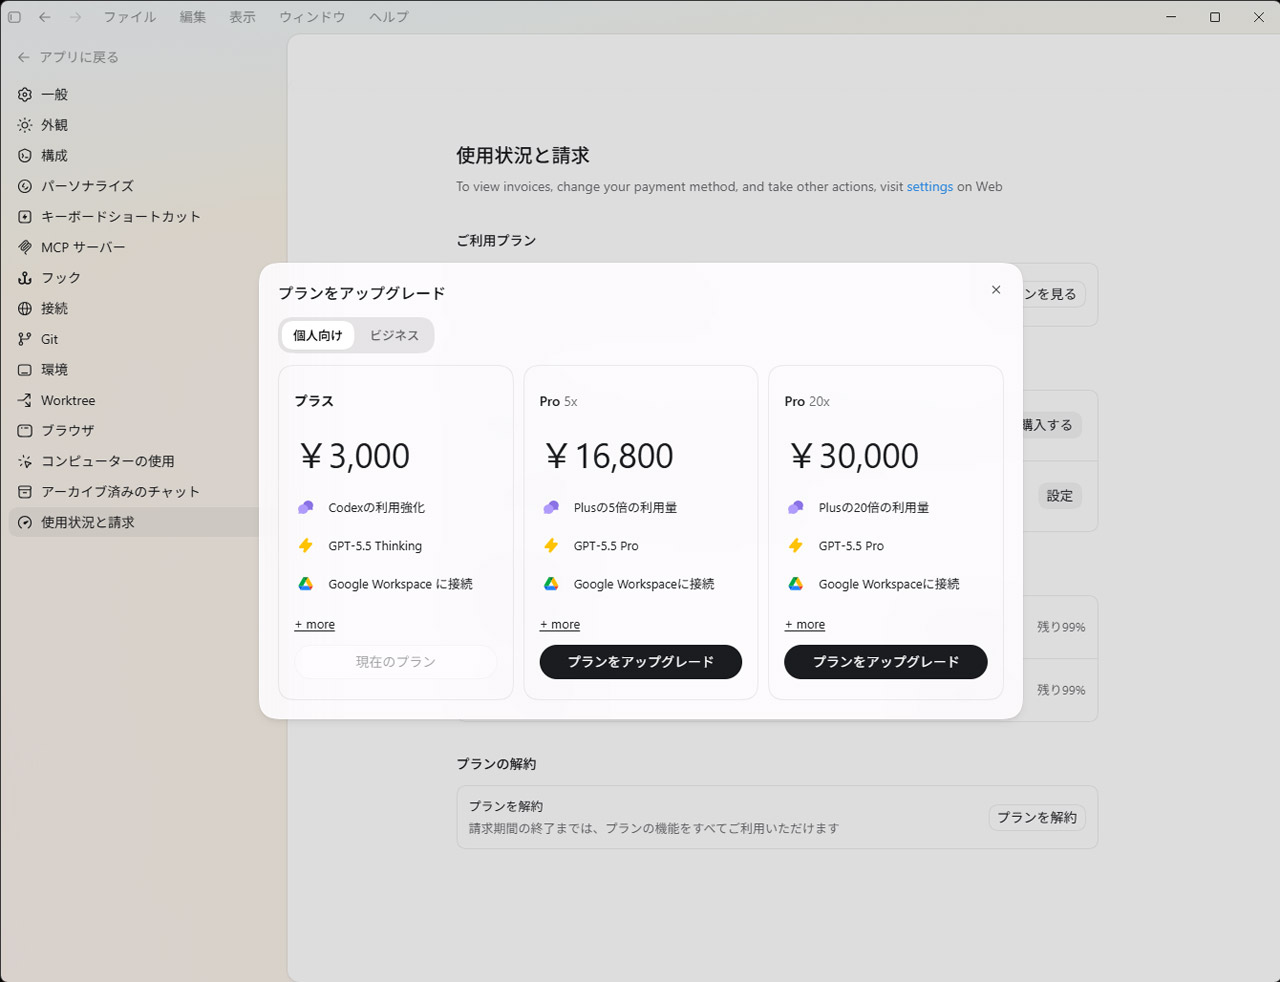Click the first 残り99% usage text

pos(1061,627)
